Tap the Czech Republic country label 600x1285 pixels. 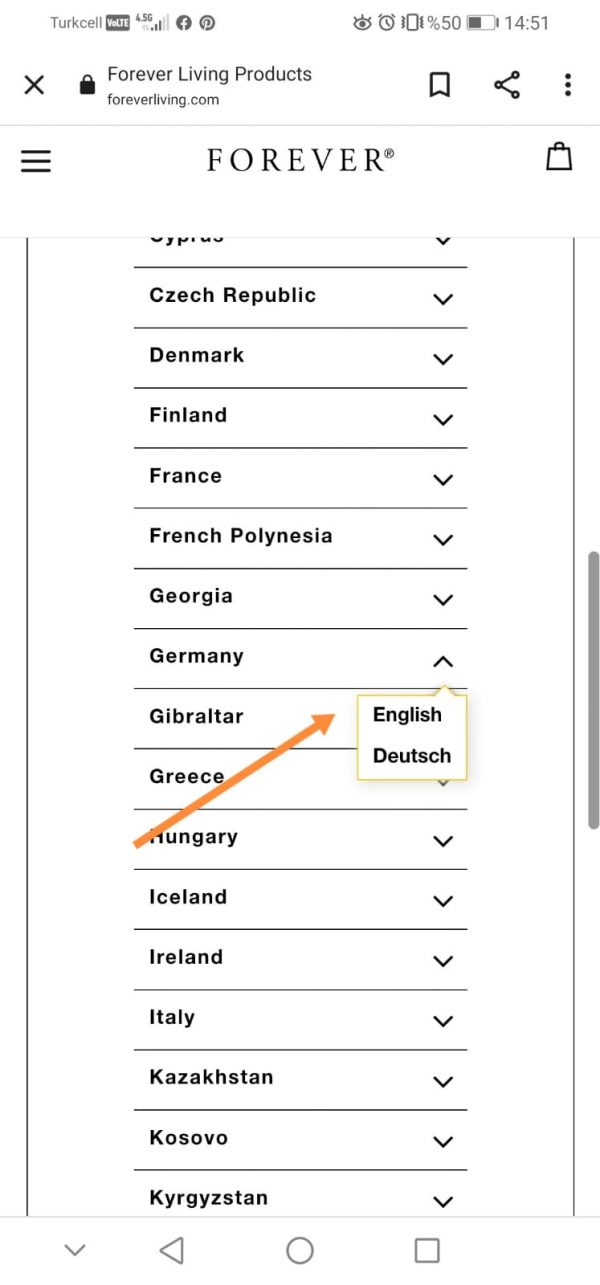233,296
